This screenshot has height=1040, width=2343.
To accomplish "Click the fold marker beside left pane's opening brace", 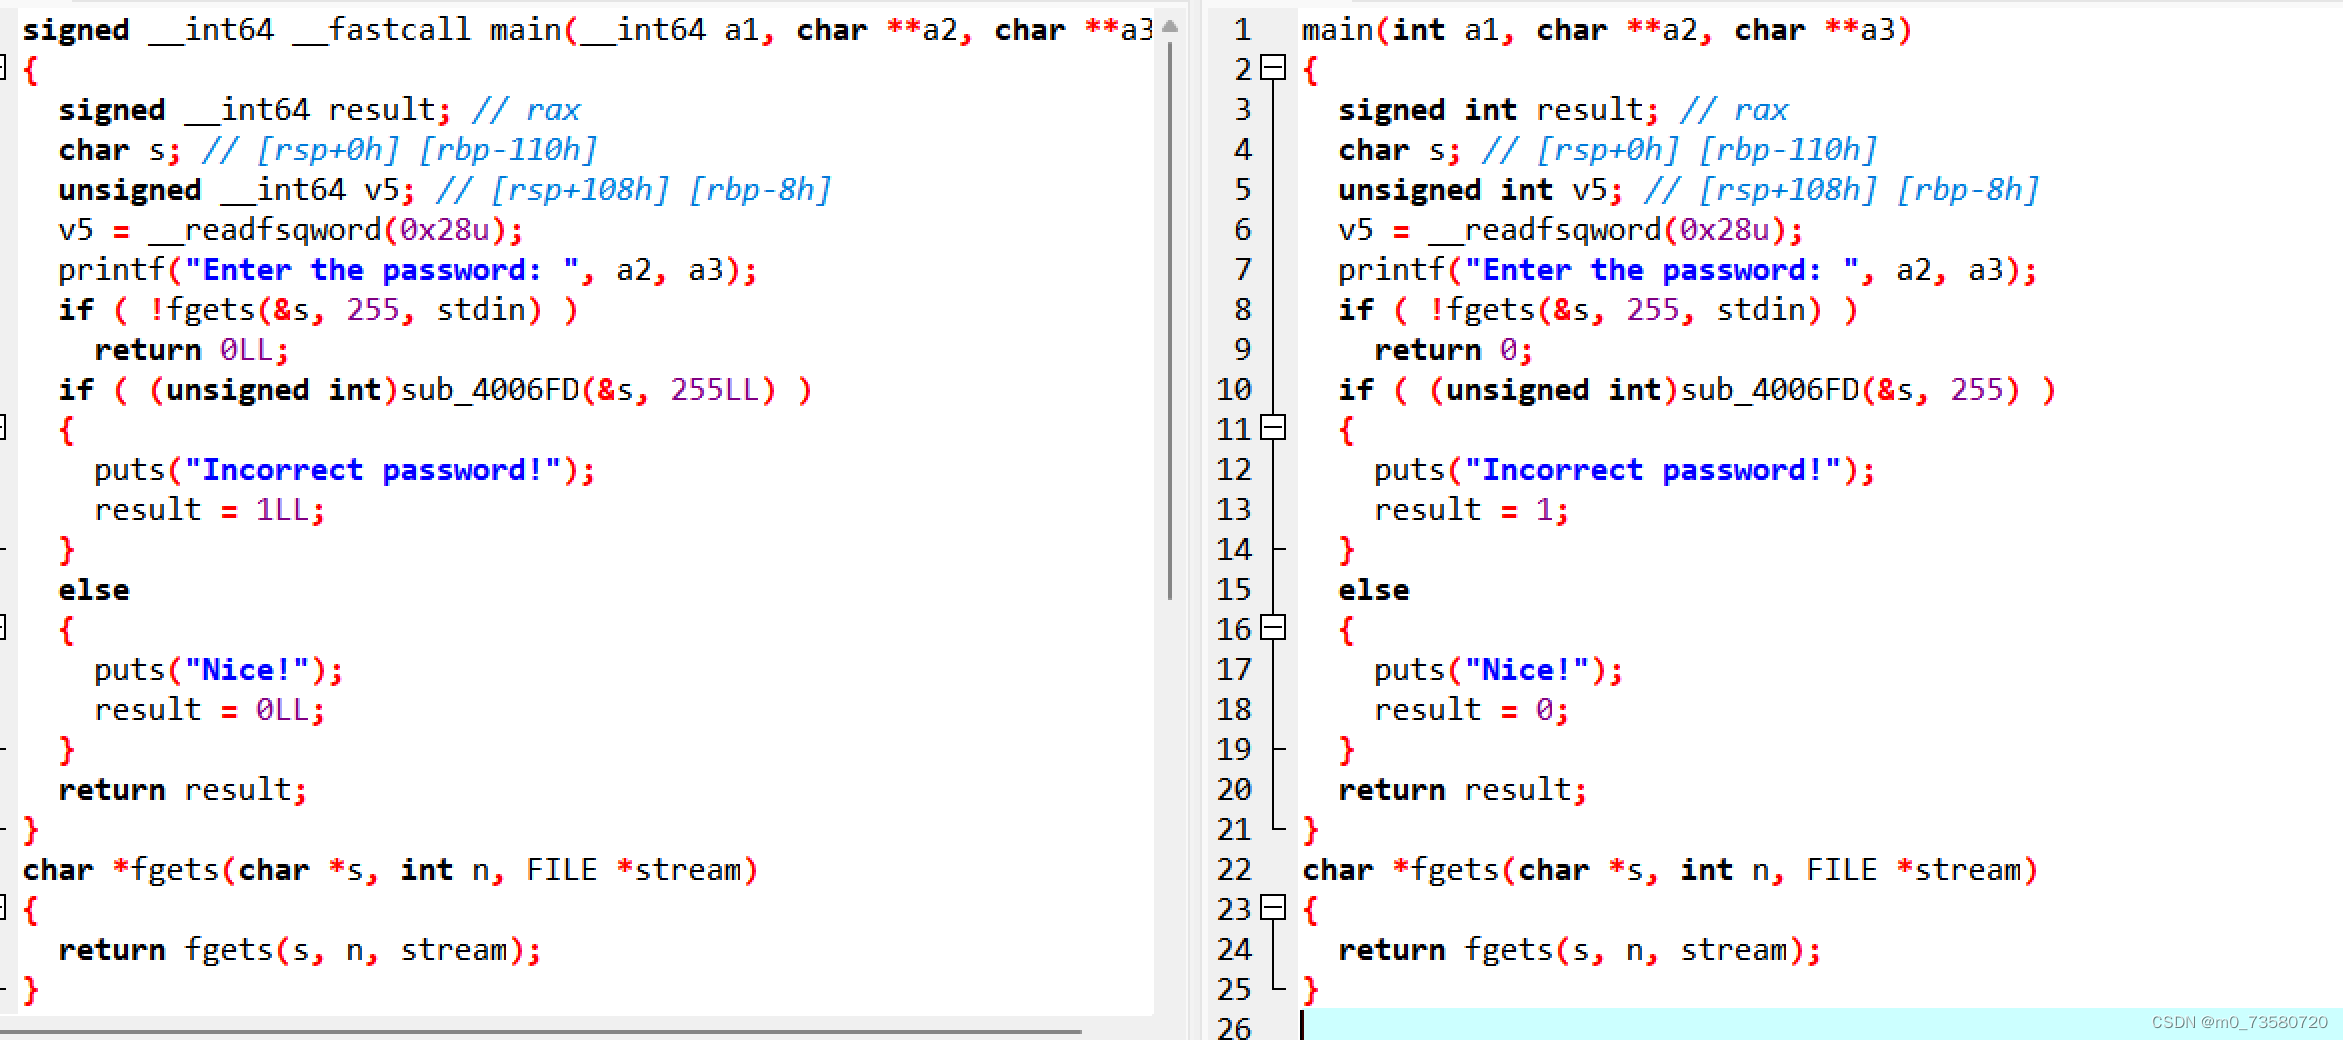I will click(x=5, y=69).
